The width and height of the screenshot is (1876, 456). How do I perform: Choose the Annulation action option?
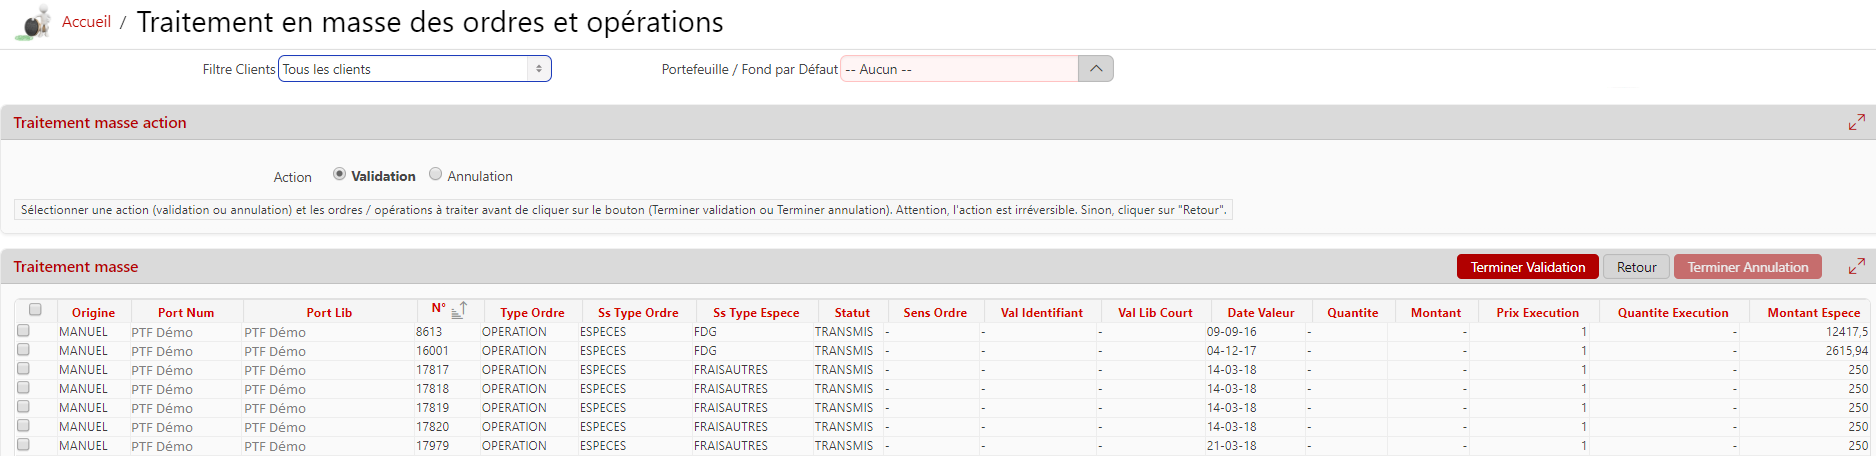tap(435, 174)
